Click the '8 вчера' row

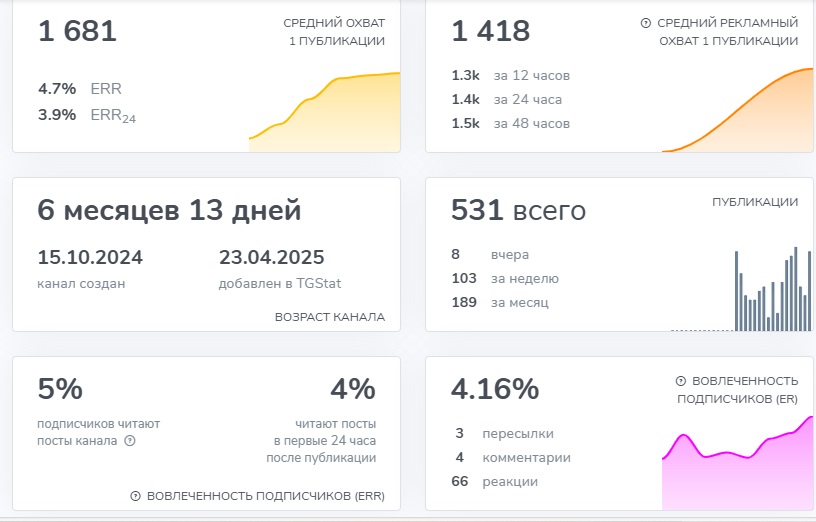[x=490, y=254]
